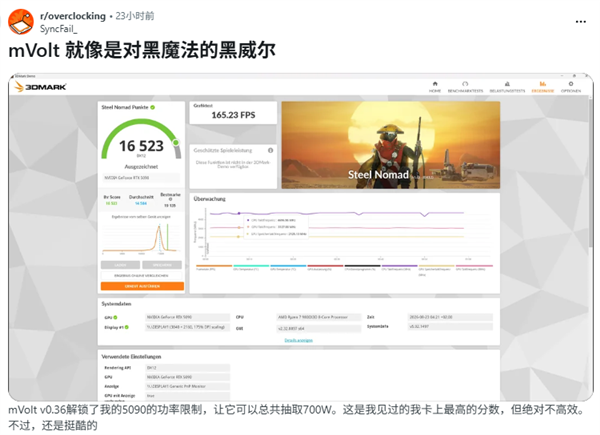The image size is (600, 435).
Task: Open the r/overclocking subreddit link
Action: tap(73, 16)
